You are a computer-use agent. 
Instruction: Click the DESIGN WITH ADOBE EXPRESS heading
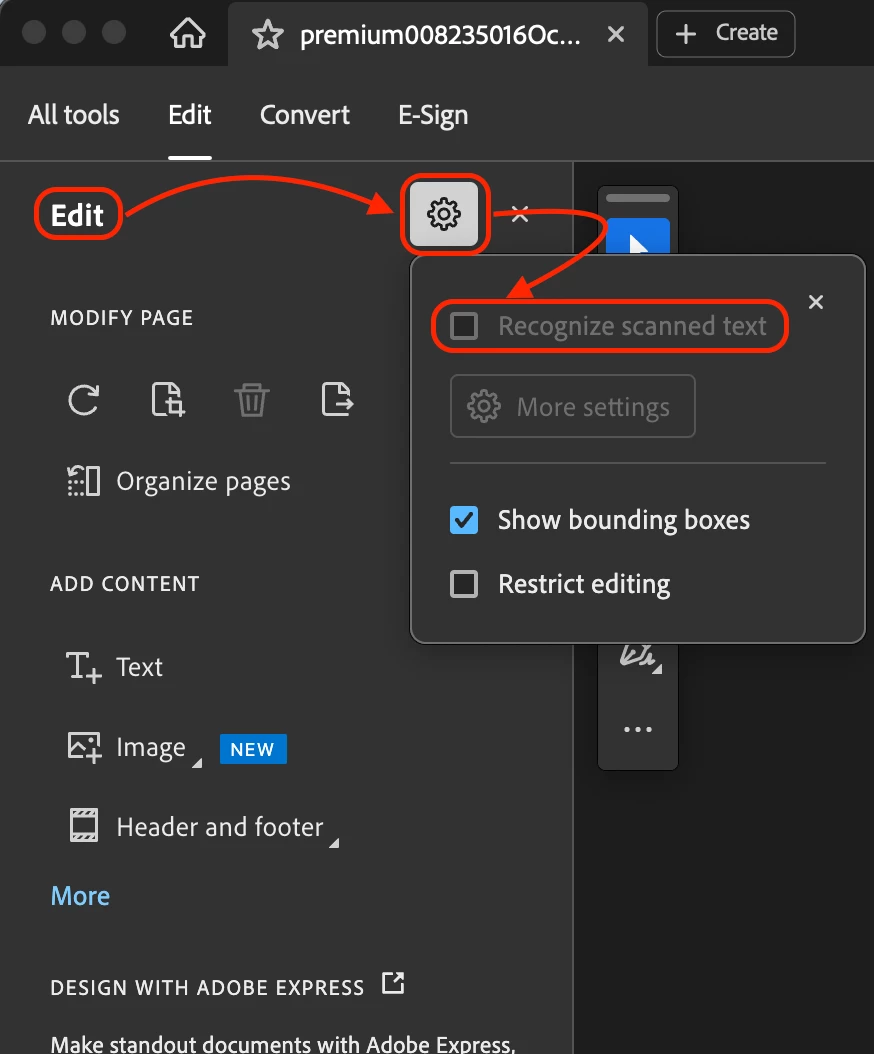tap(207, 987)
